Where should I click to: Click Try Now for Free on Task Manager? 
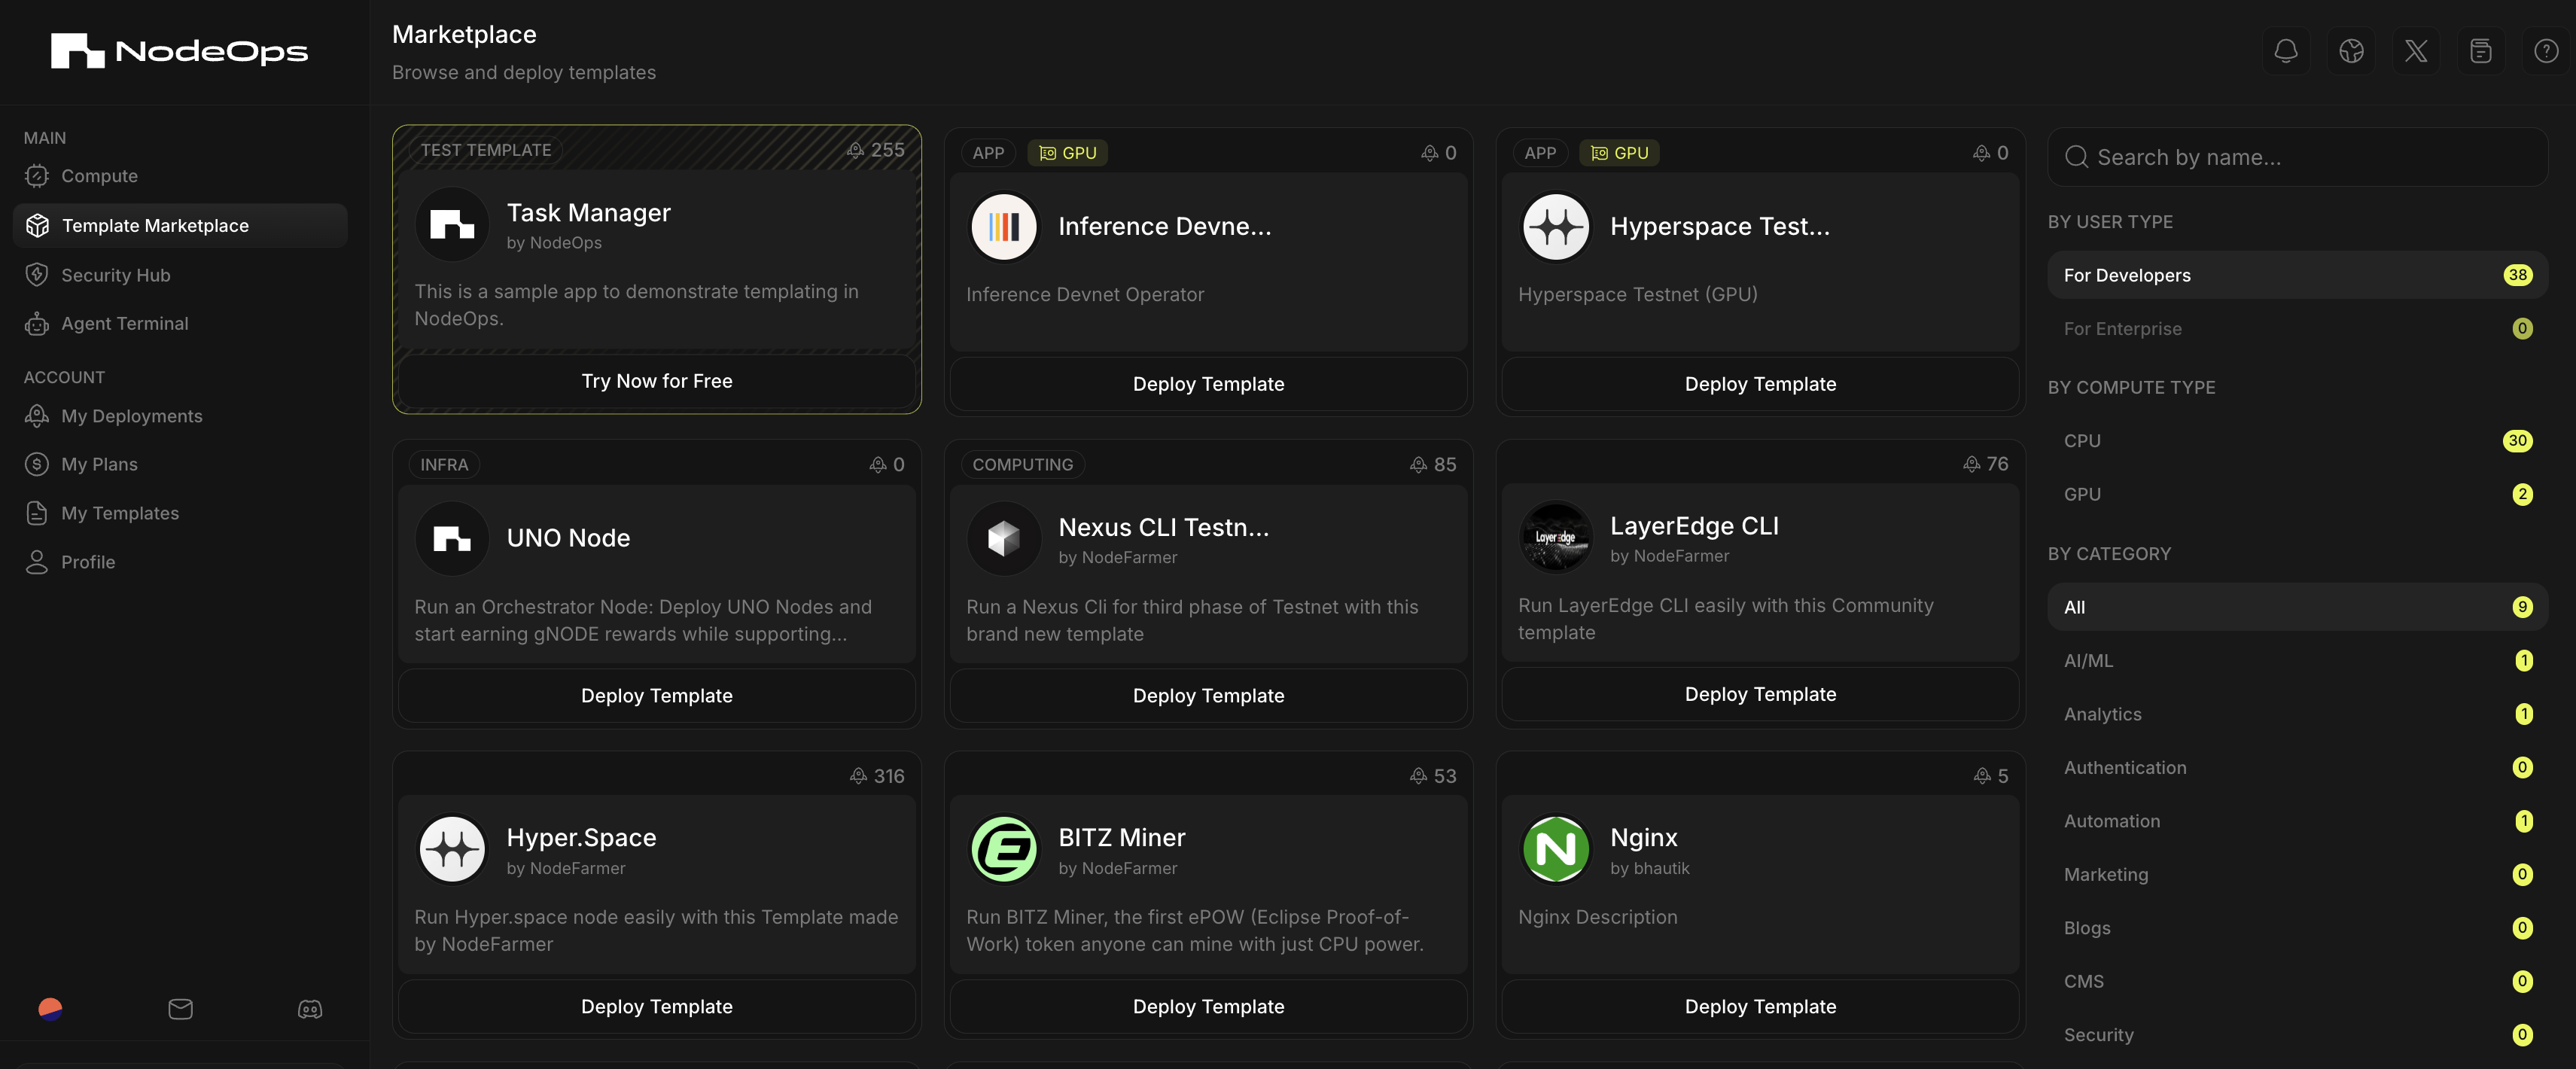pyautogui.click(x=656, y=380)
